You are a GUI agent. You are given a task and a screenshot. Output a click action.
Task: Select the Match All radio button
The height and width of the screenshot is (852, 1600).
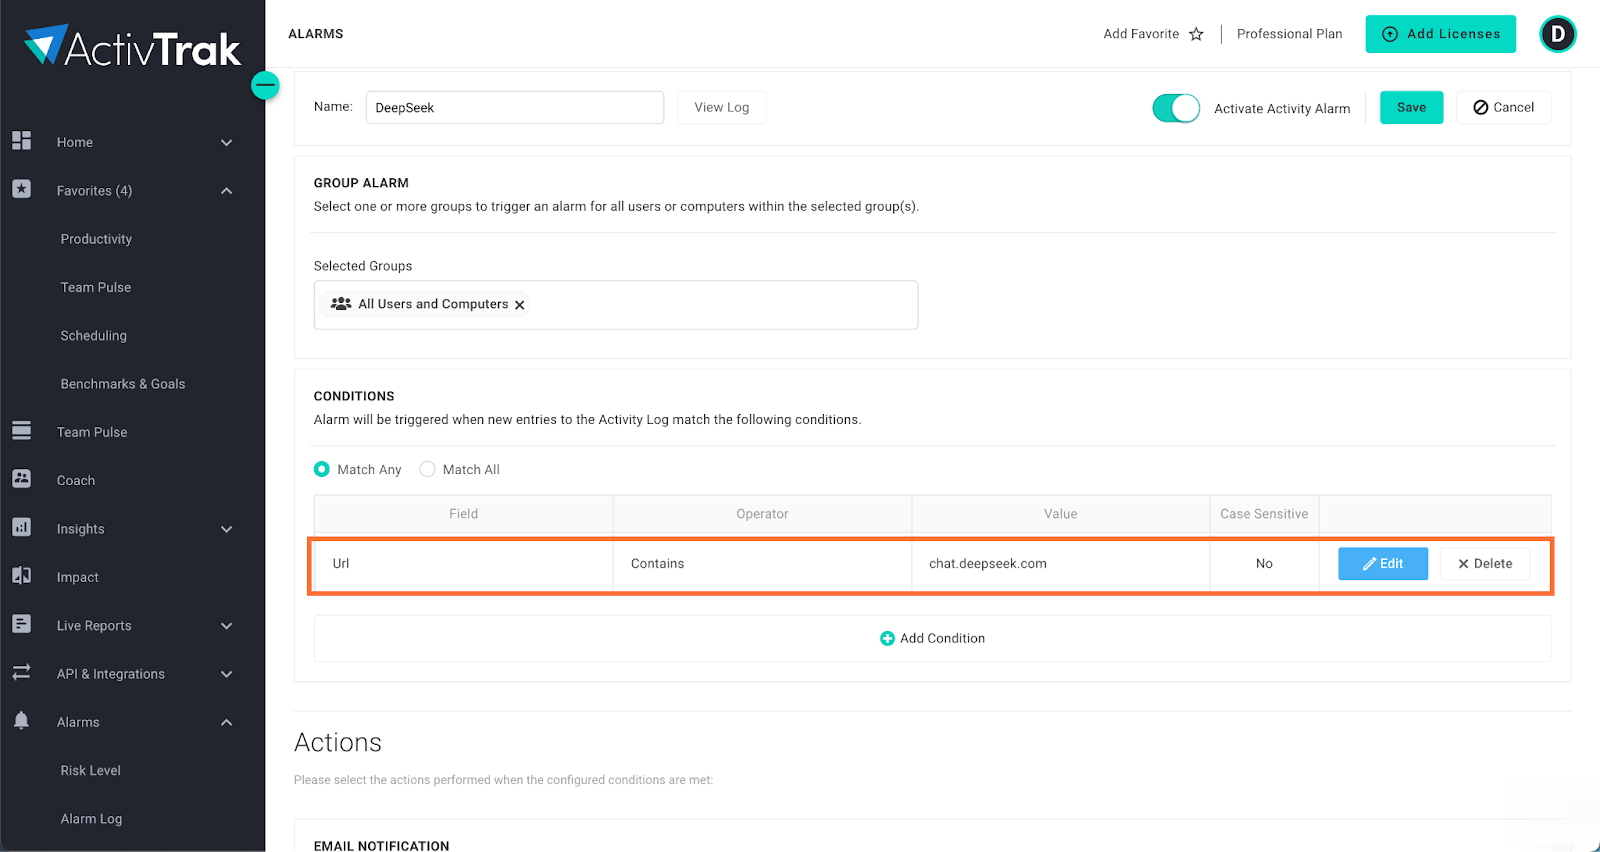[x=427, y=469]
